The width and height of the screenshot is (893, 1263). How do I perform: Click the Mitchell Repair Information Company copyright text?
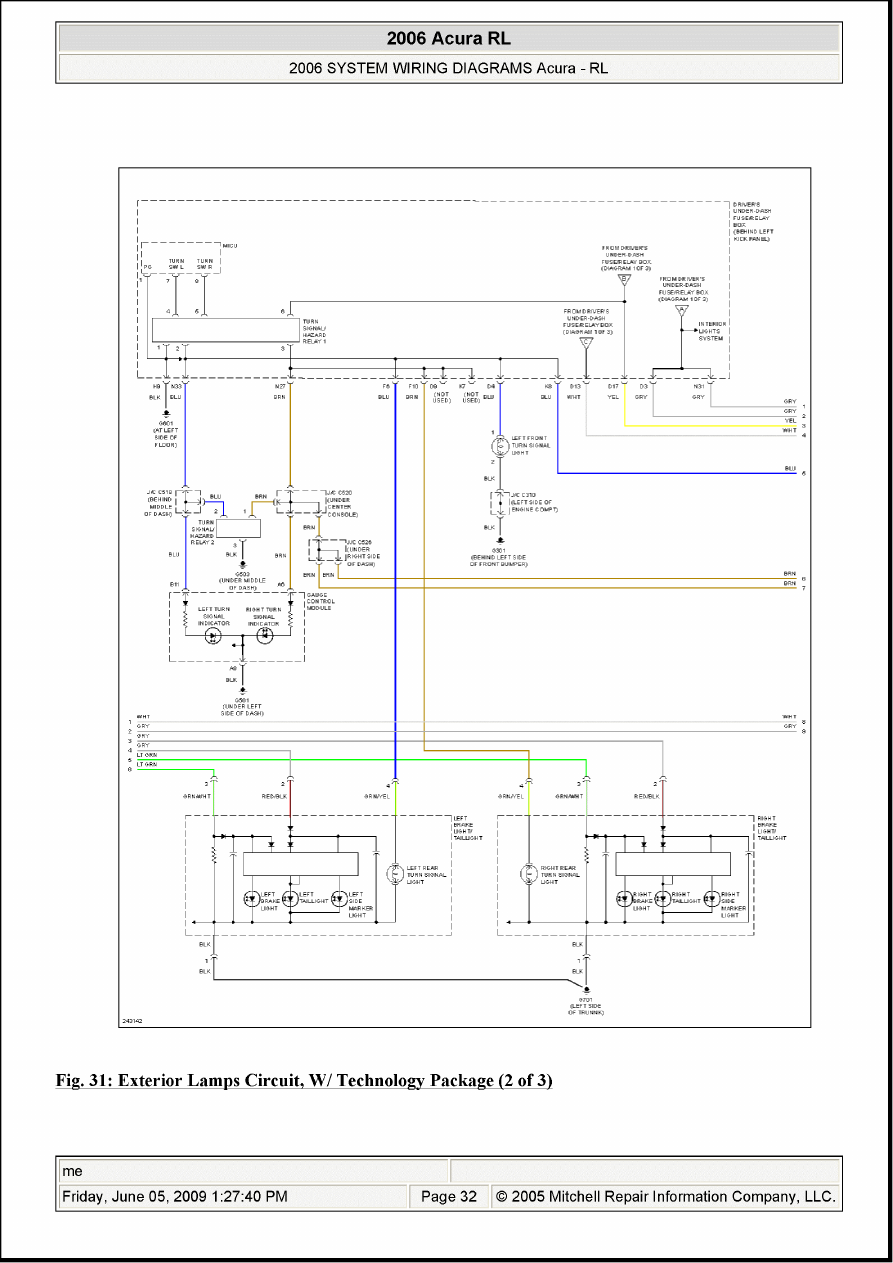click(666, 1196)
